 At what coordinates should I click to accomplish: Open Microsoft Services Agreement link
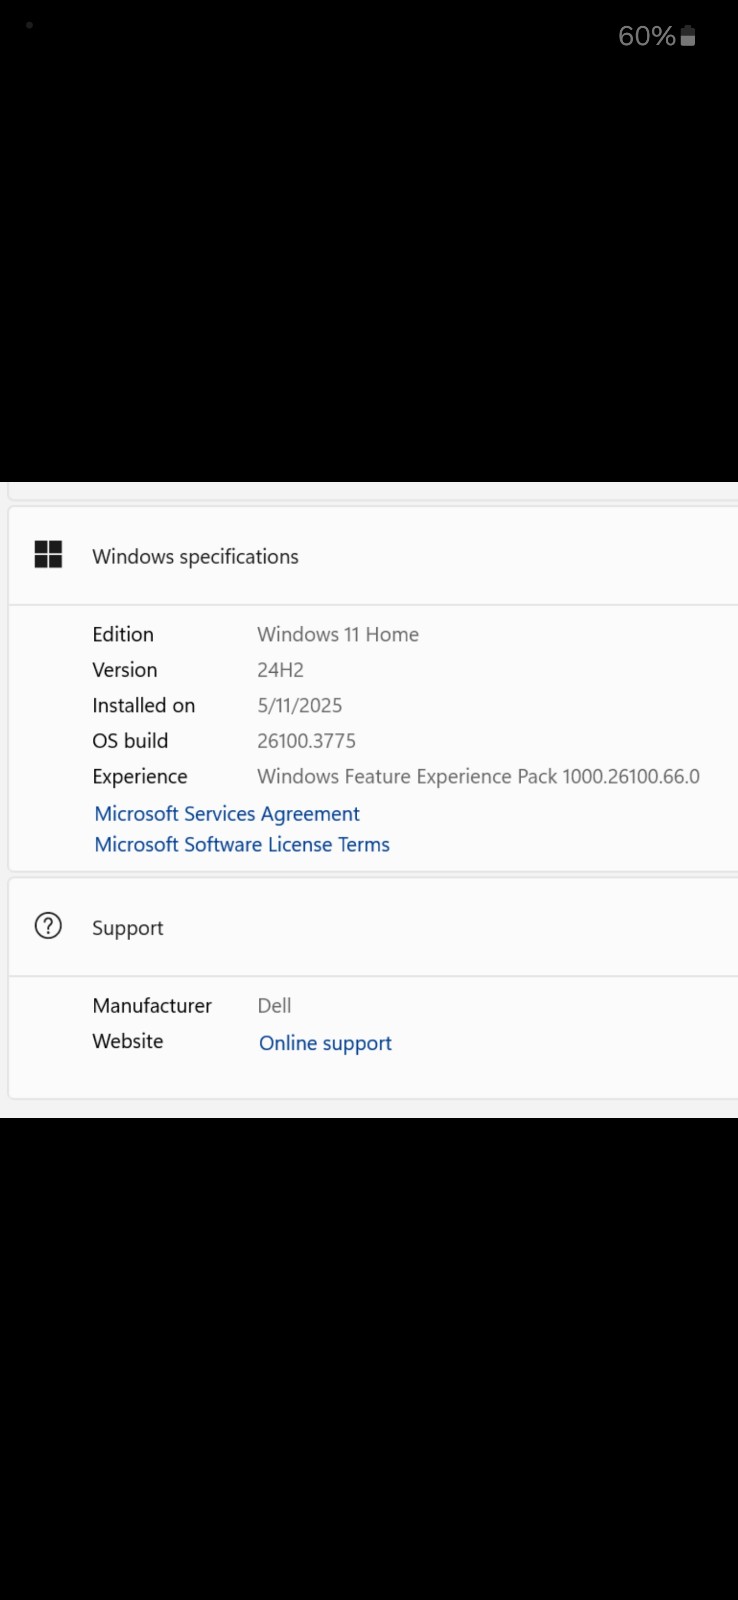click(227, 814)
